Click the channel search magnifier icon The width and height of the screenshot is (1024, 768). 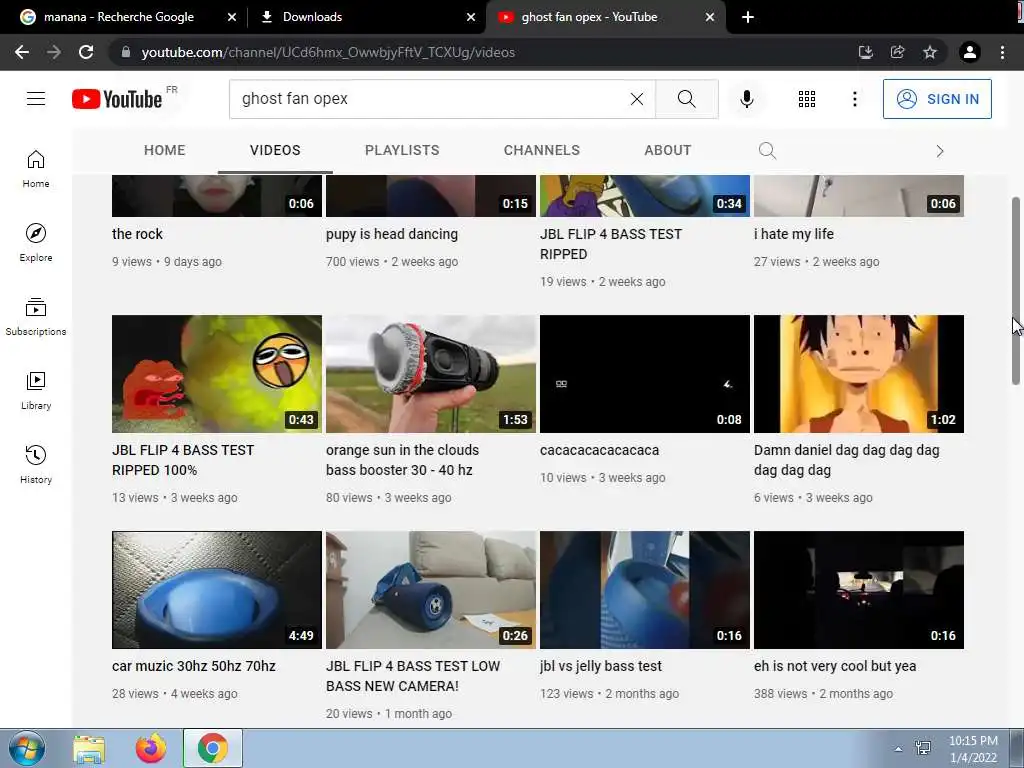point(767,151)
